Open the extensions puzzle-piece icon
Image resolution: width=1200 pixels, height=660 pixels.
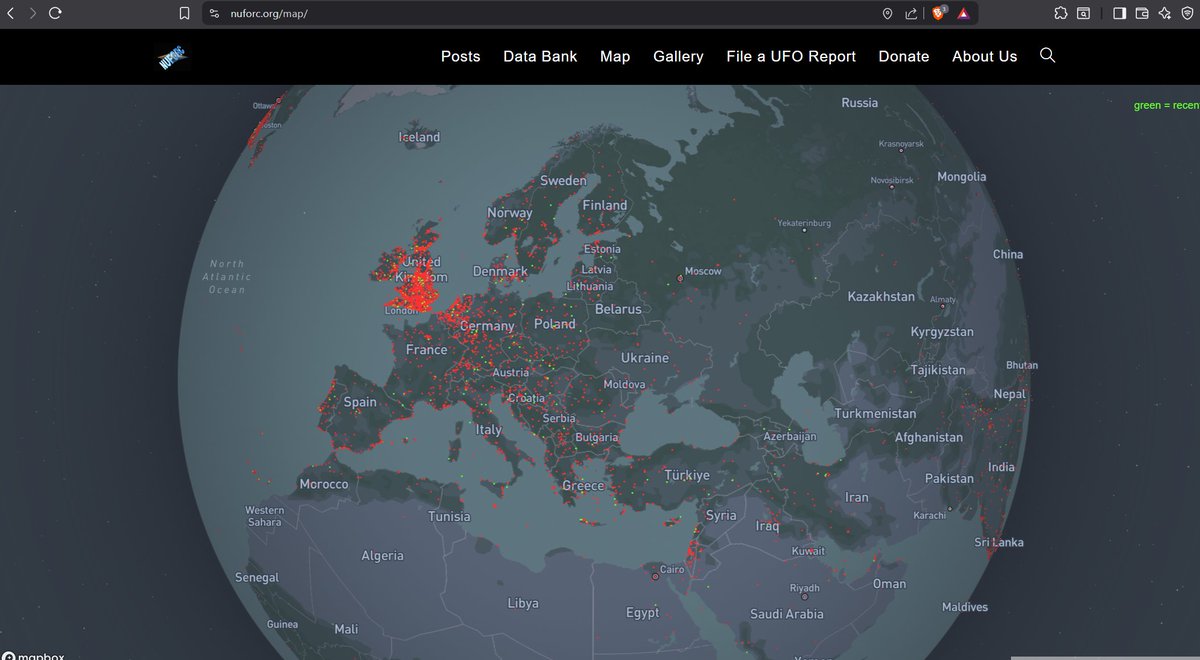click(x=1061, y=13)
